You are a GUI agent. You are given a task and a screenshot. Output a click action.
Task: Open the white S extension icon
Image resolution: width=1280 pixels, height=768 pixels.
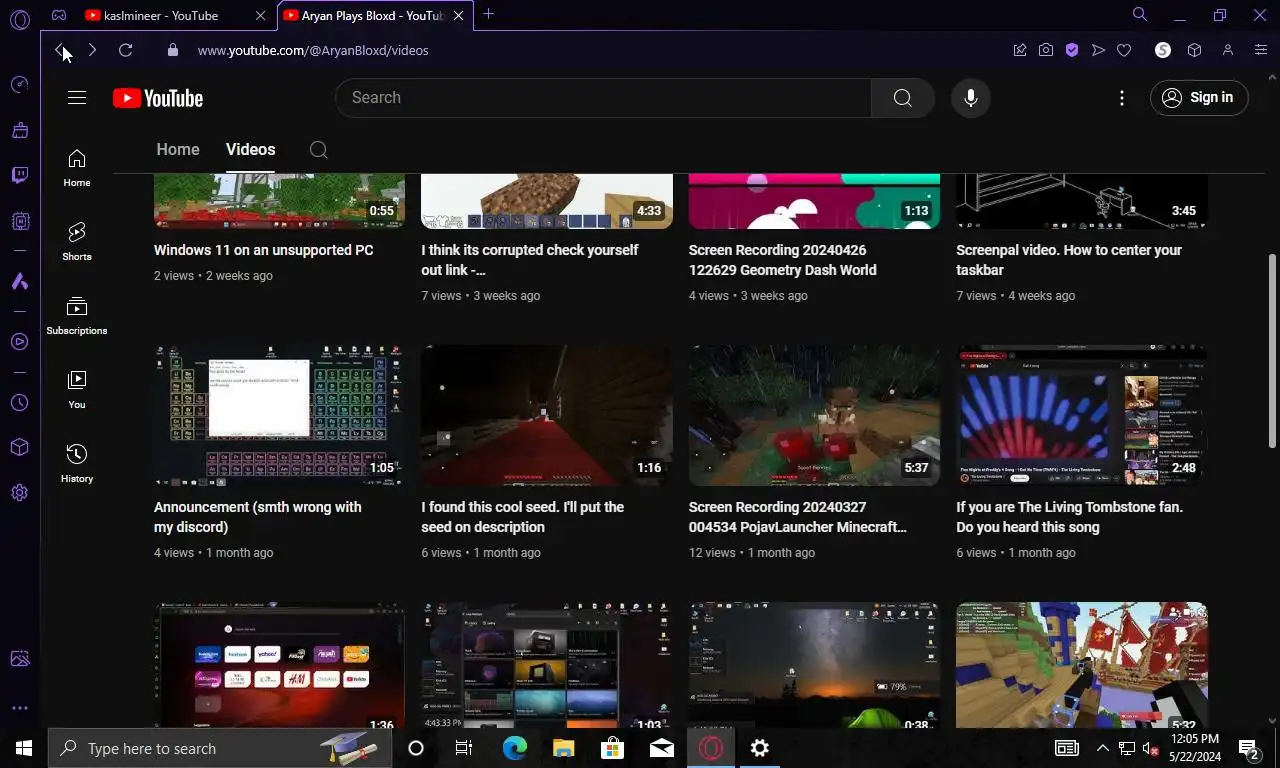[x=1163, y=50]
